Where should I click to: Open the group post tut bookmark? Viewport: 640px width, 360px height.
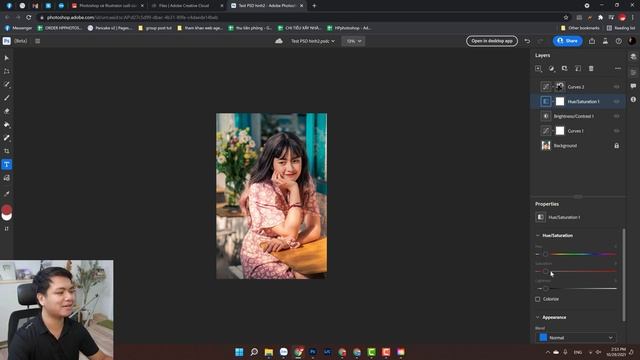[155, 28]
